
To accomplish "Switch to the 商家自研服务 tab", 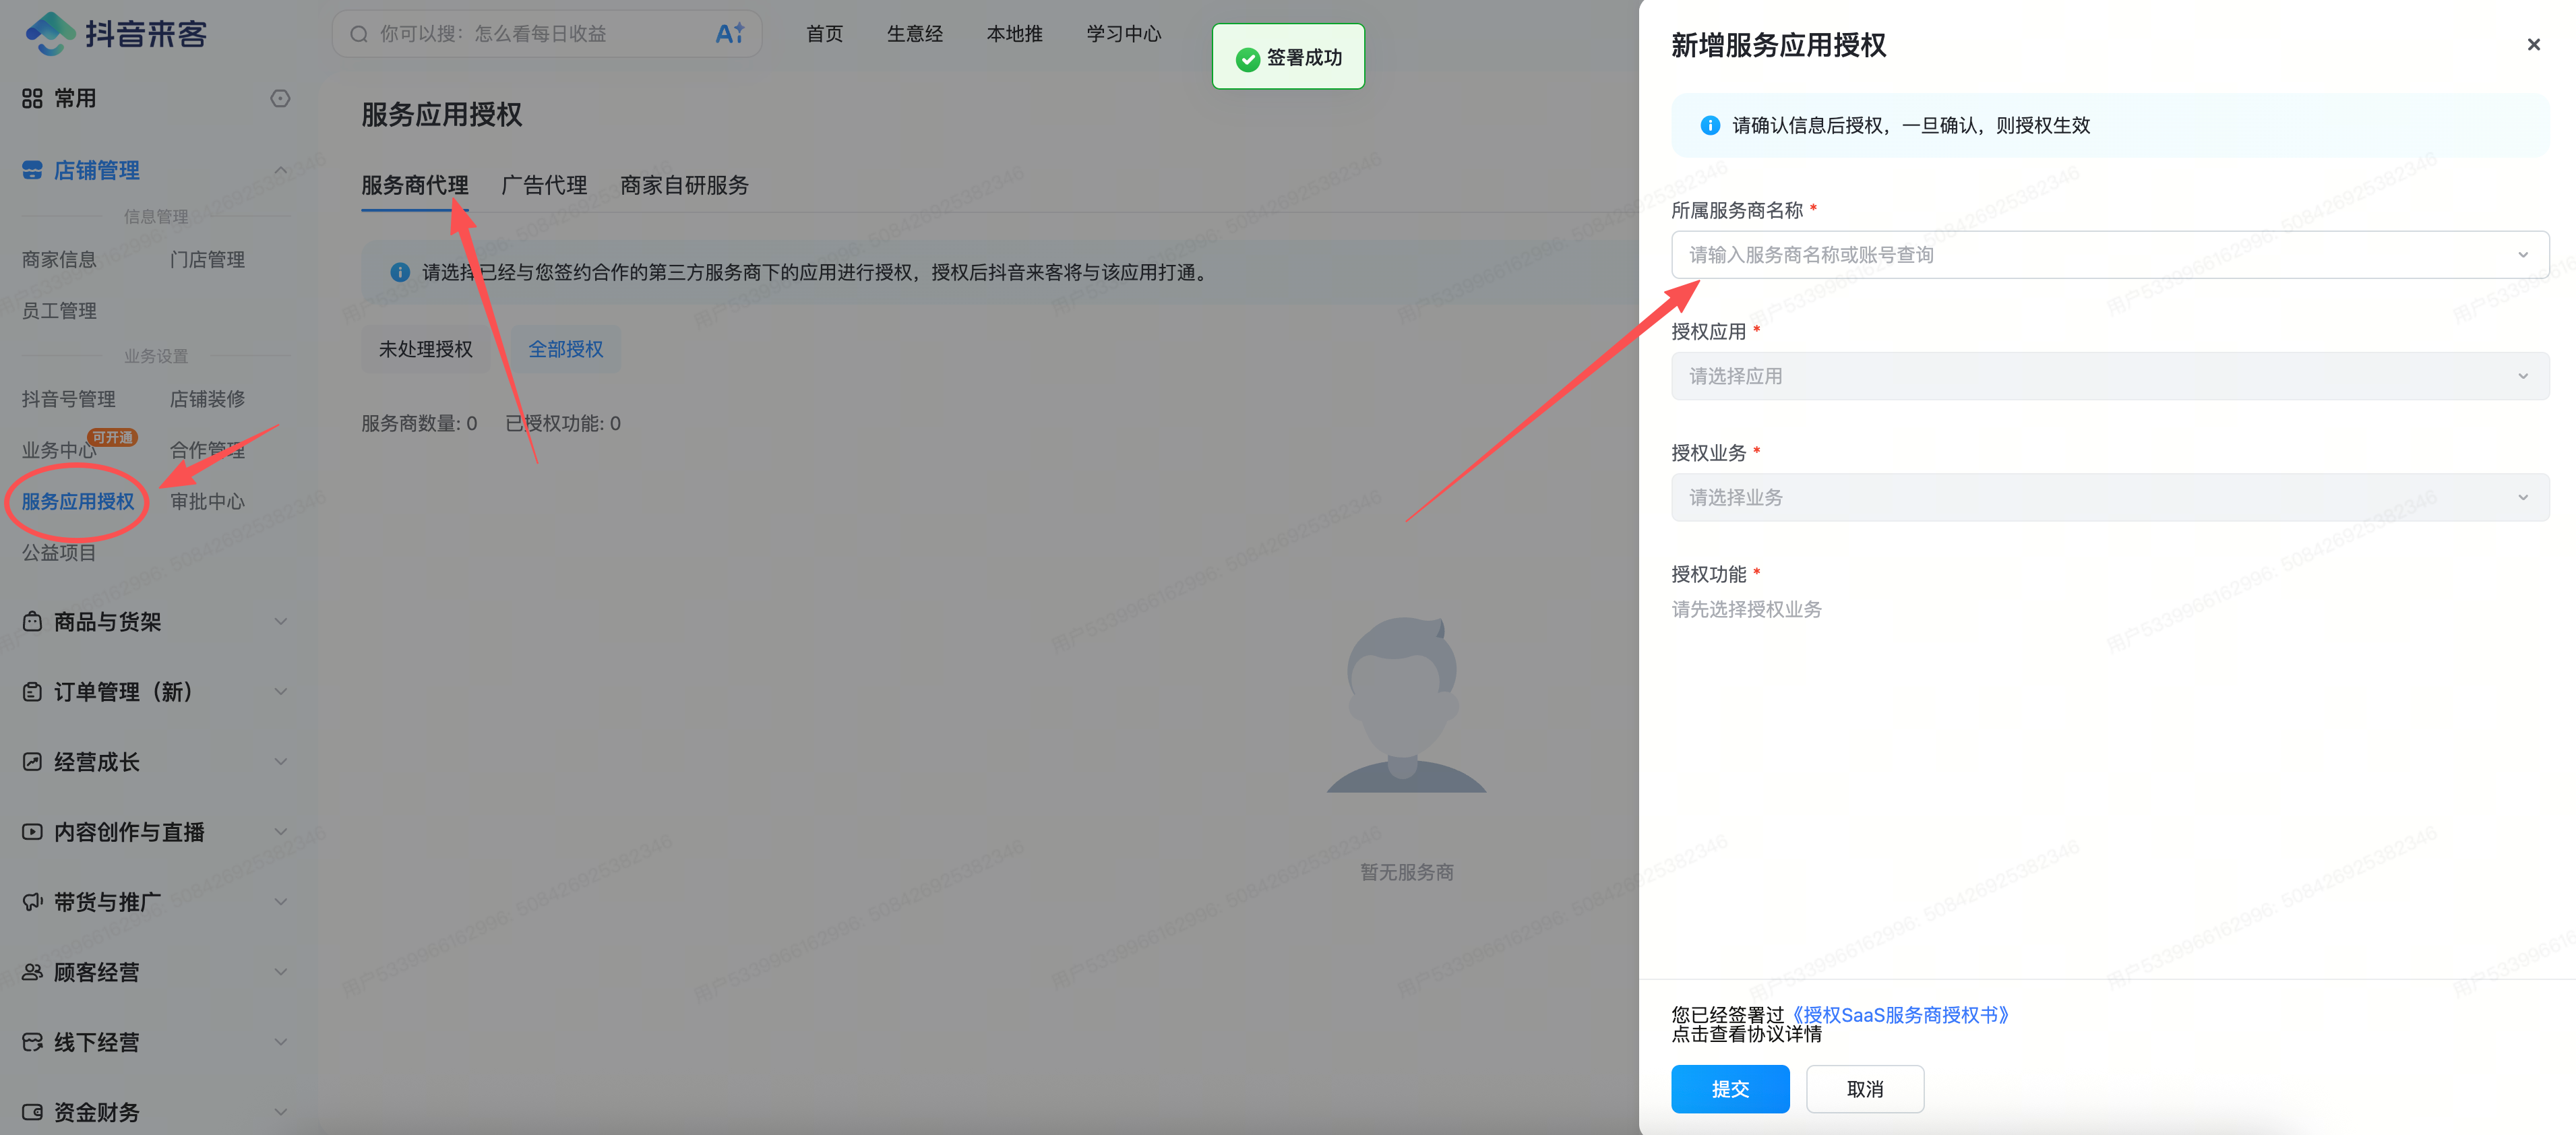I will point(684,185).
